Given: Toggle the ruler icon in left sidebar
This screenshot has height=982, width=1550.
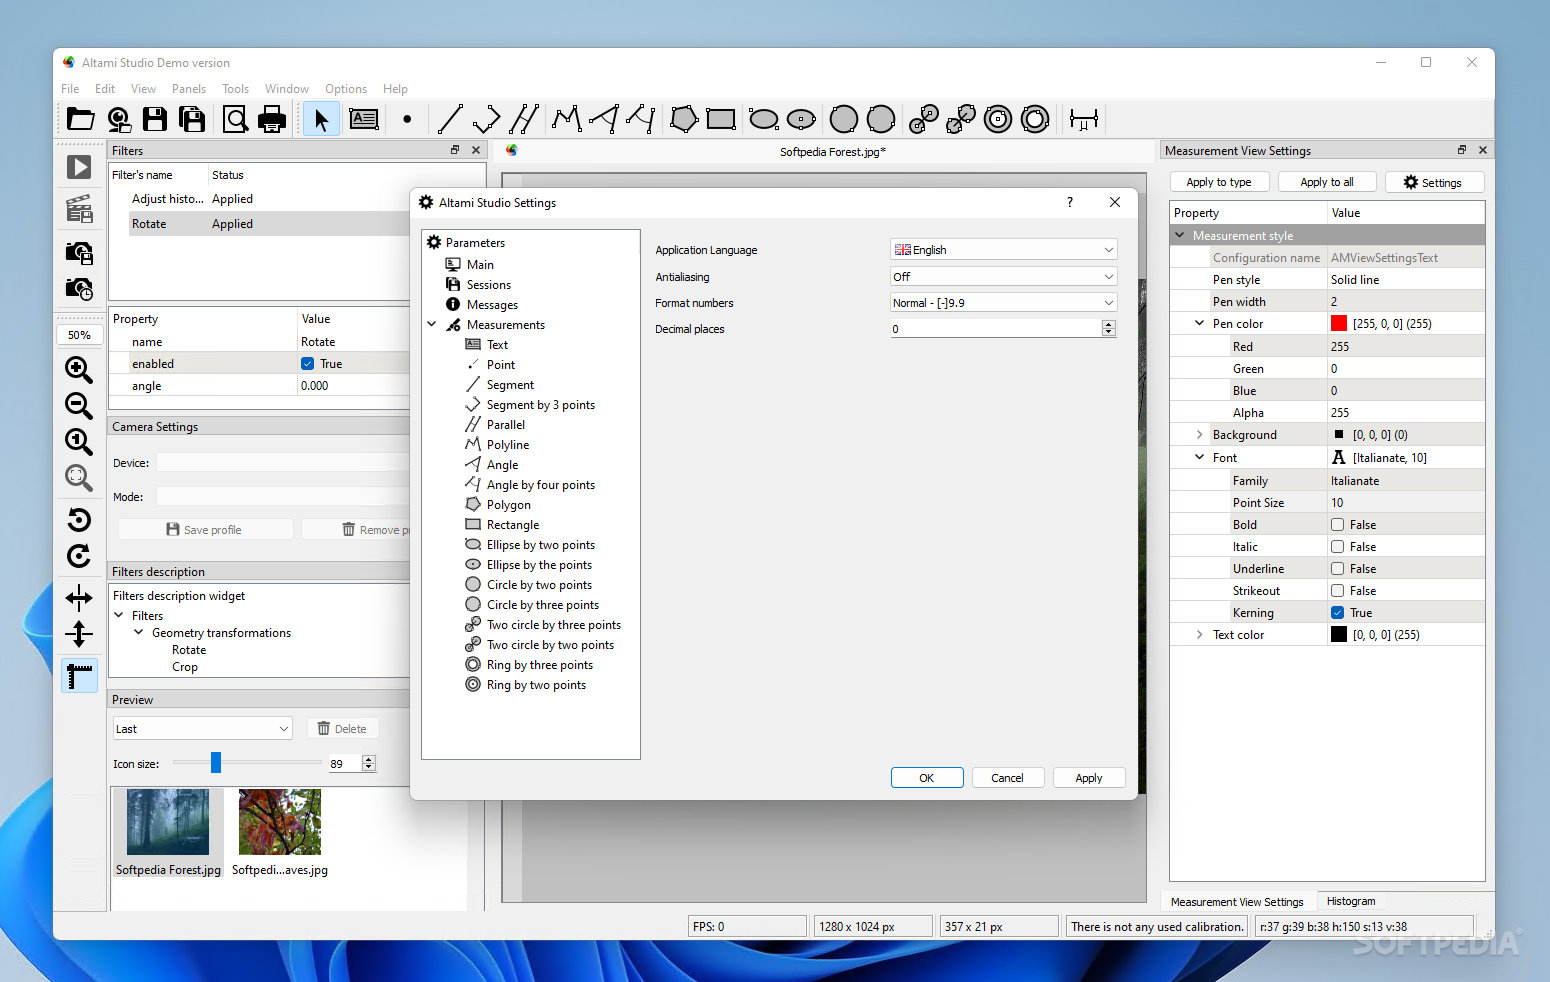Looking at the screenshot, I should click(x=79, y=676).
